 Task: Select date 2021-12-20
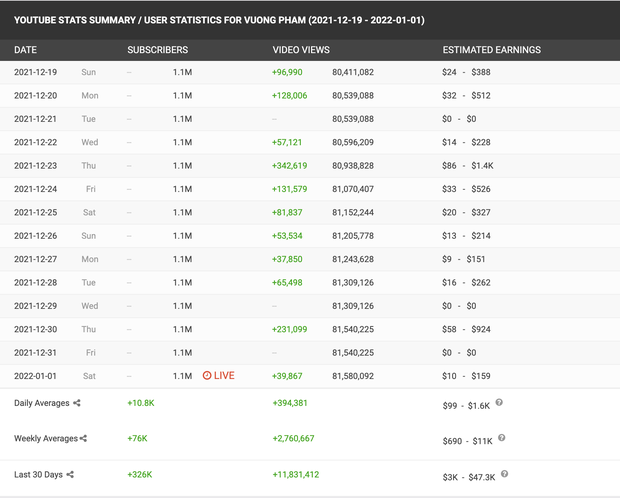click(36, 95)
